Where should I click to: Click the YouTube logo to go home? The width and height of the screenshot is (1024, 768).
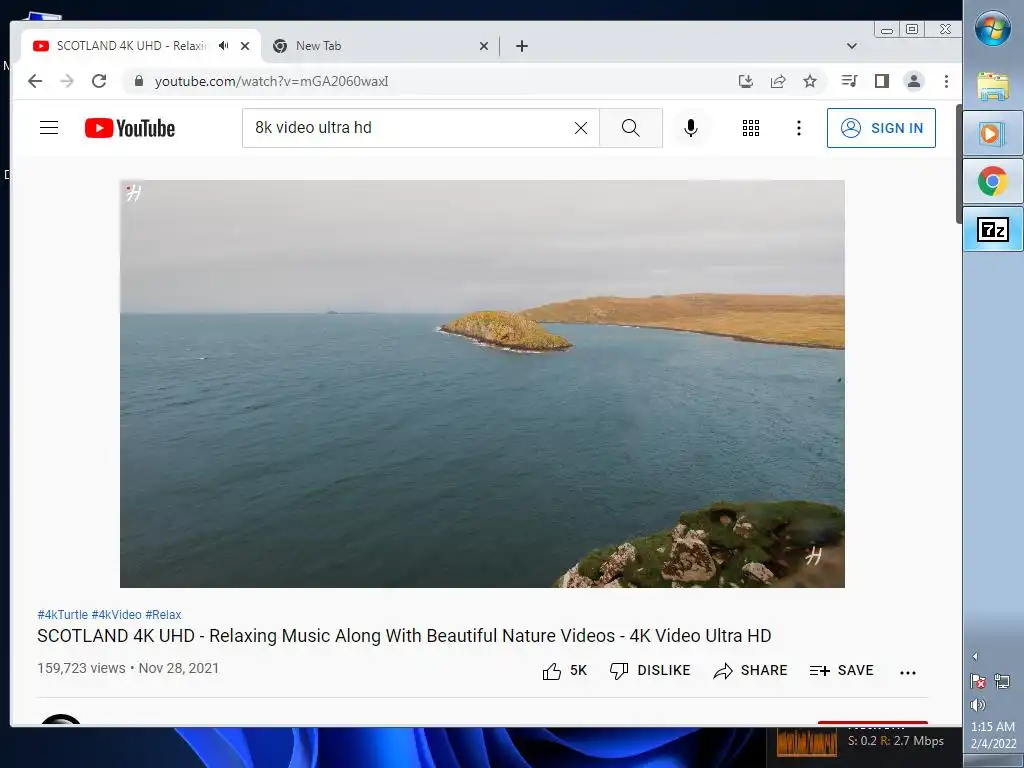click(130, 128)
